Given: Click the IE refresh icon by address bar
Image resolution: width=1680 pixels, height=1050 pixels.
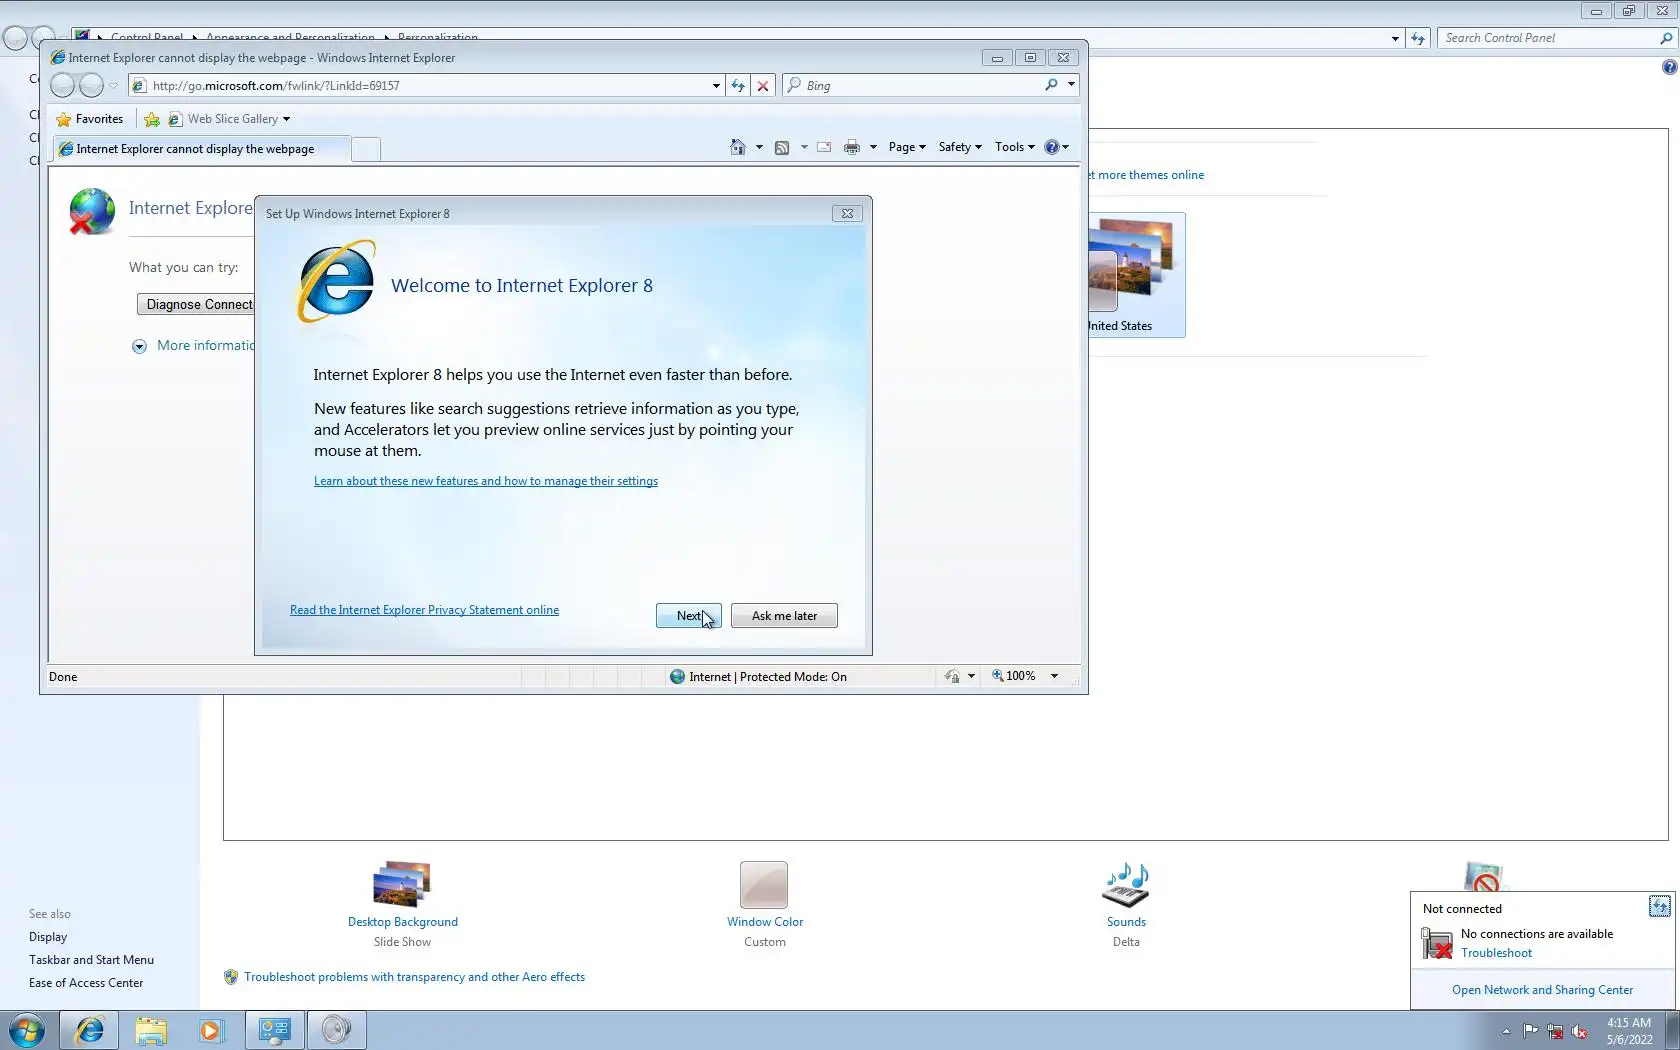Looking at the screenshot, I should click(x=738, y=86).
